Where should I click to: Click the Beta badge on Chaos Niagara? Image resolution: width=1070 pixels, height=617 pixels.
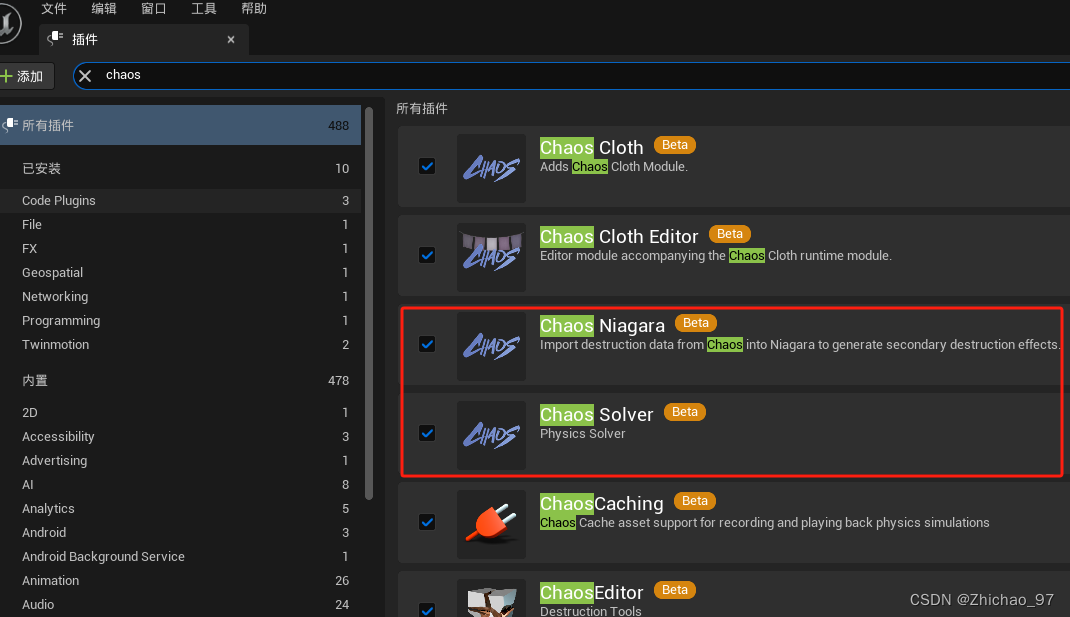pos(695,323)
